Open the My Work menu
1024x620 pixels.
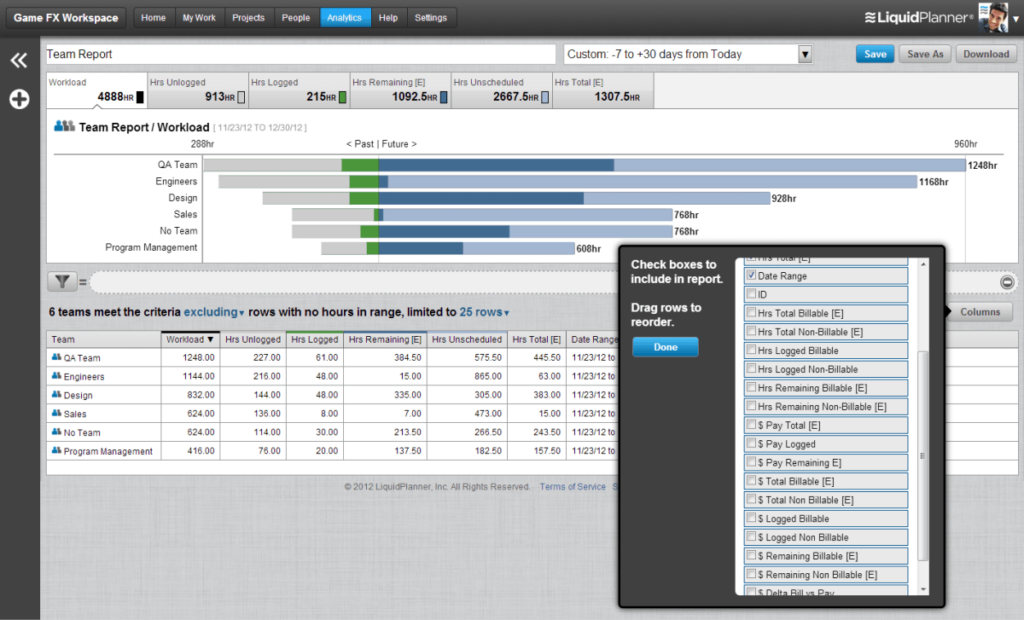(199, 18)
